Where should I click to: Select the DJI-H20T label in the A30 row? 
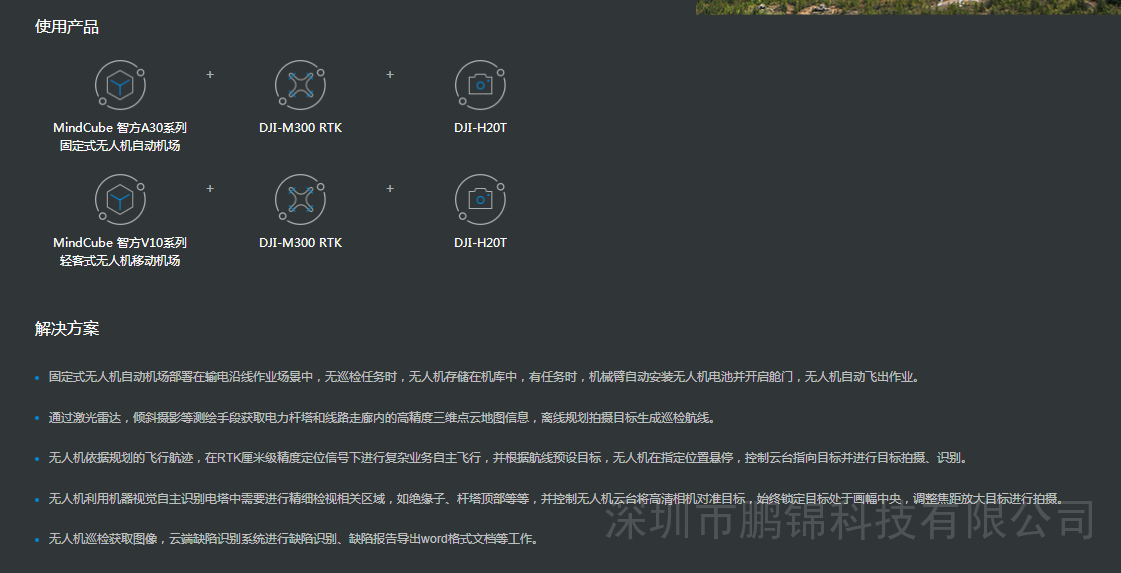click(480, 128)
